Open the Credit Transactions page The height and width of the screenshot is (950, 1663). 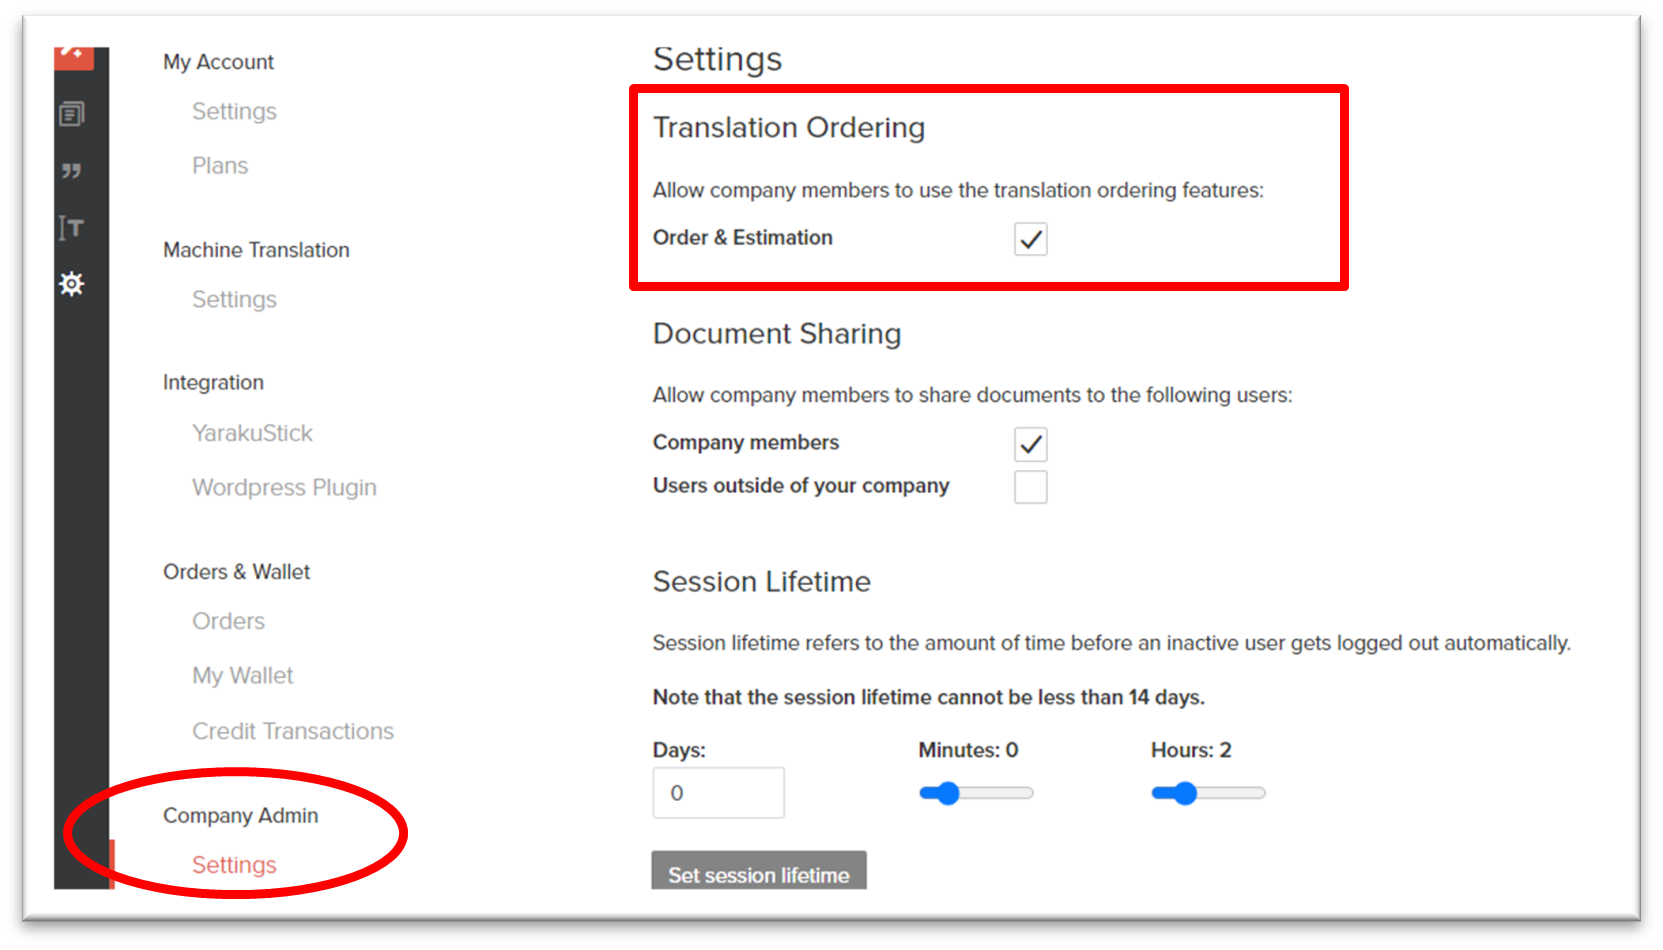coord(293,731)
